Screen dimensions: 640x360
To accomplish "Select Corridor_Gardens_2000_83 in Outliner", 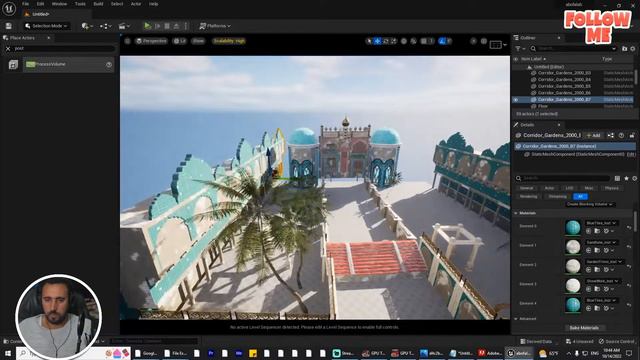I will click(564, 73).
